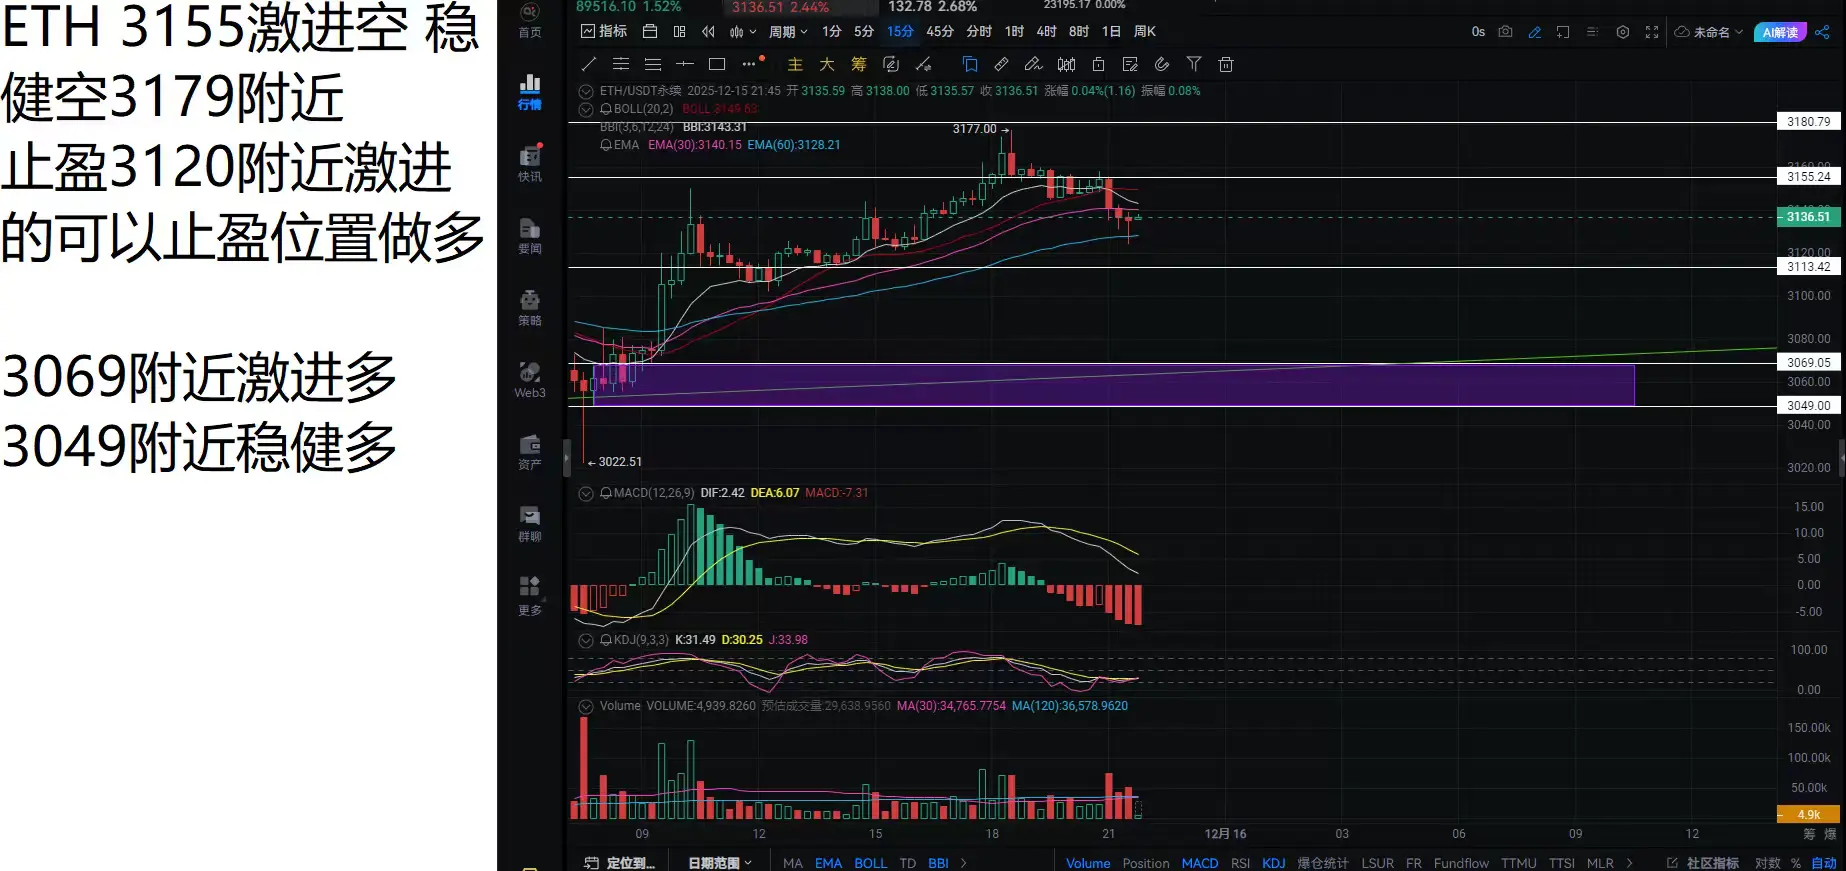Image resolution: width=1846 pixels, height=871 pixels.
Task: Enter fullscreen chart mode
Action: pos(1652,32)
